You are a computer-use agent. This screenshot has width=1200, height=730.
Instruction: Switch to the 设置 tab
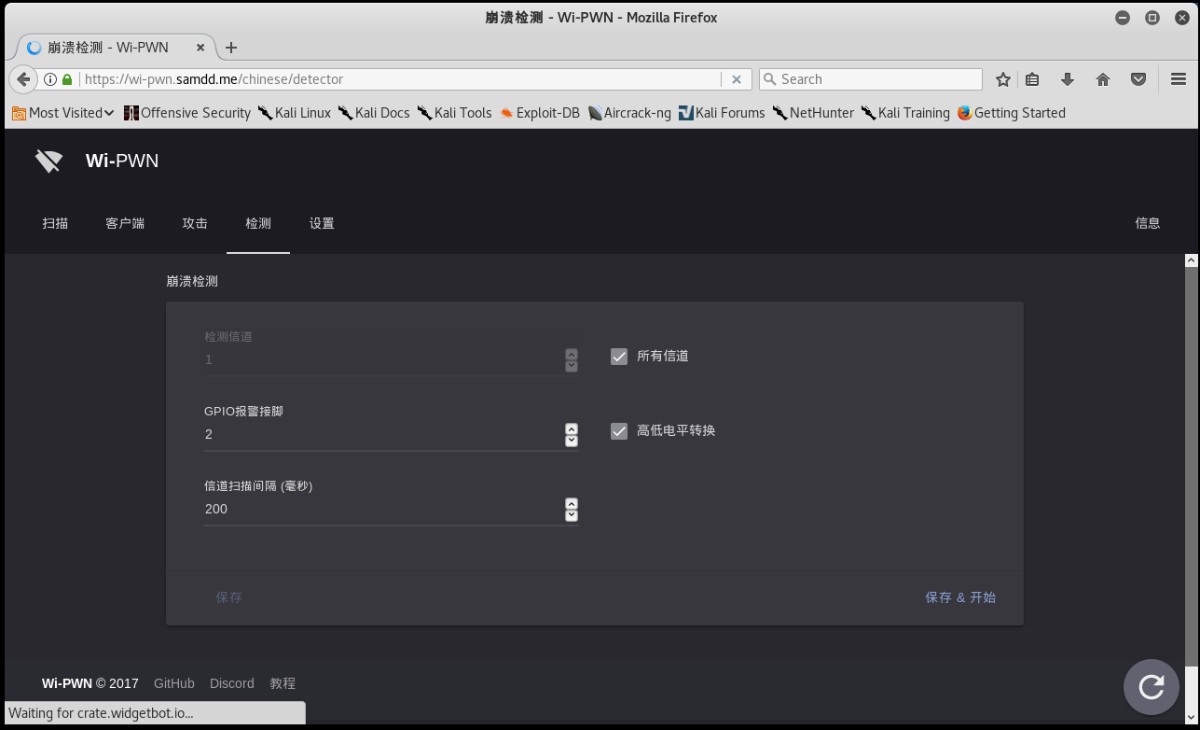pos(321,223)
